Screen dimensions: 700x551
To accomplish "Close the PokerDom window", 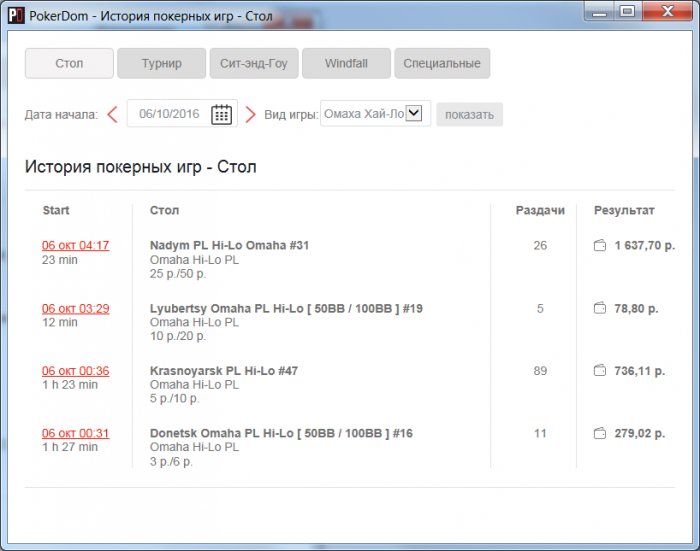I will [667, 11].
